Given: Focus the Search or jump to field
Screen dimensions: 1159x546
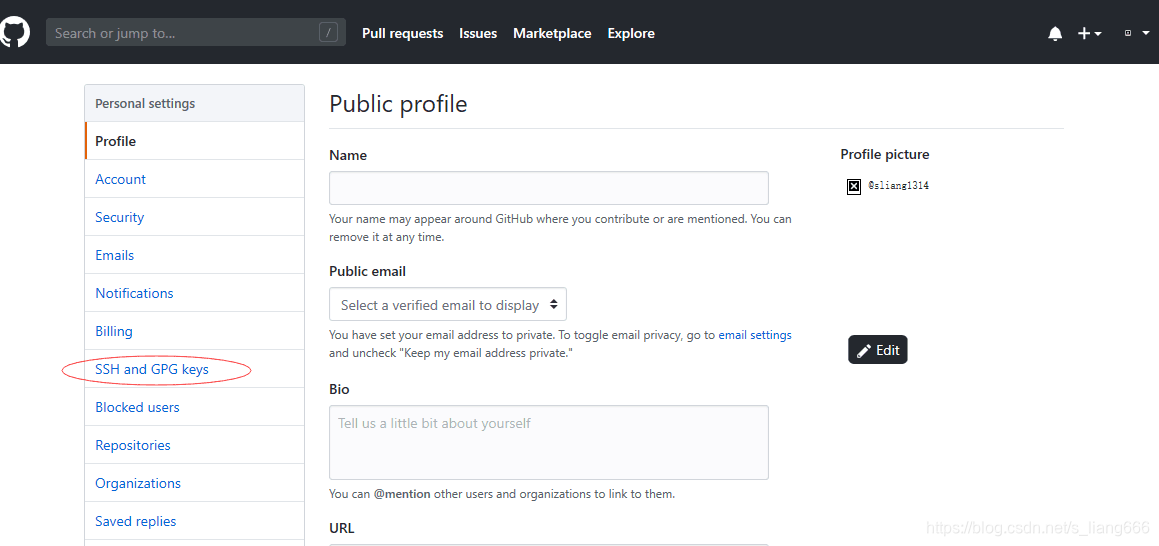Looking at the screenshot, I should click(x=180, y=33).
